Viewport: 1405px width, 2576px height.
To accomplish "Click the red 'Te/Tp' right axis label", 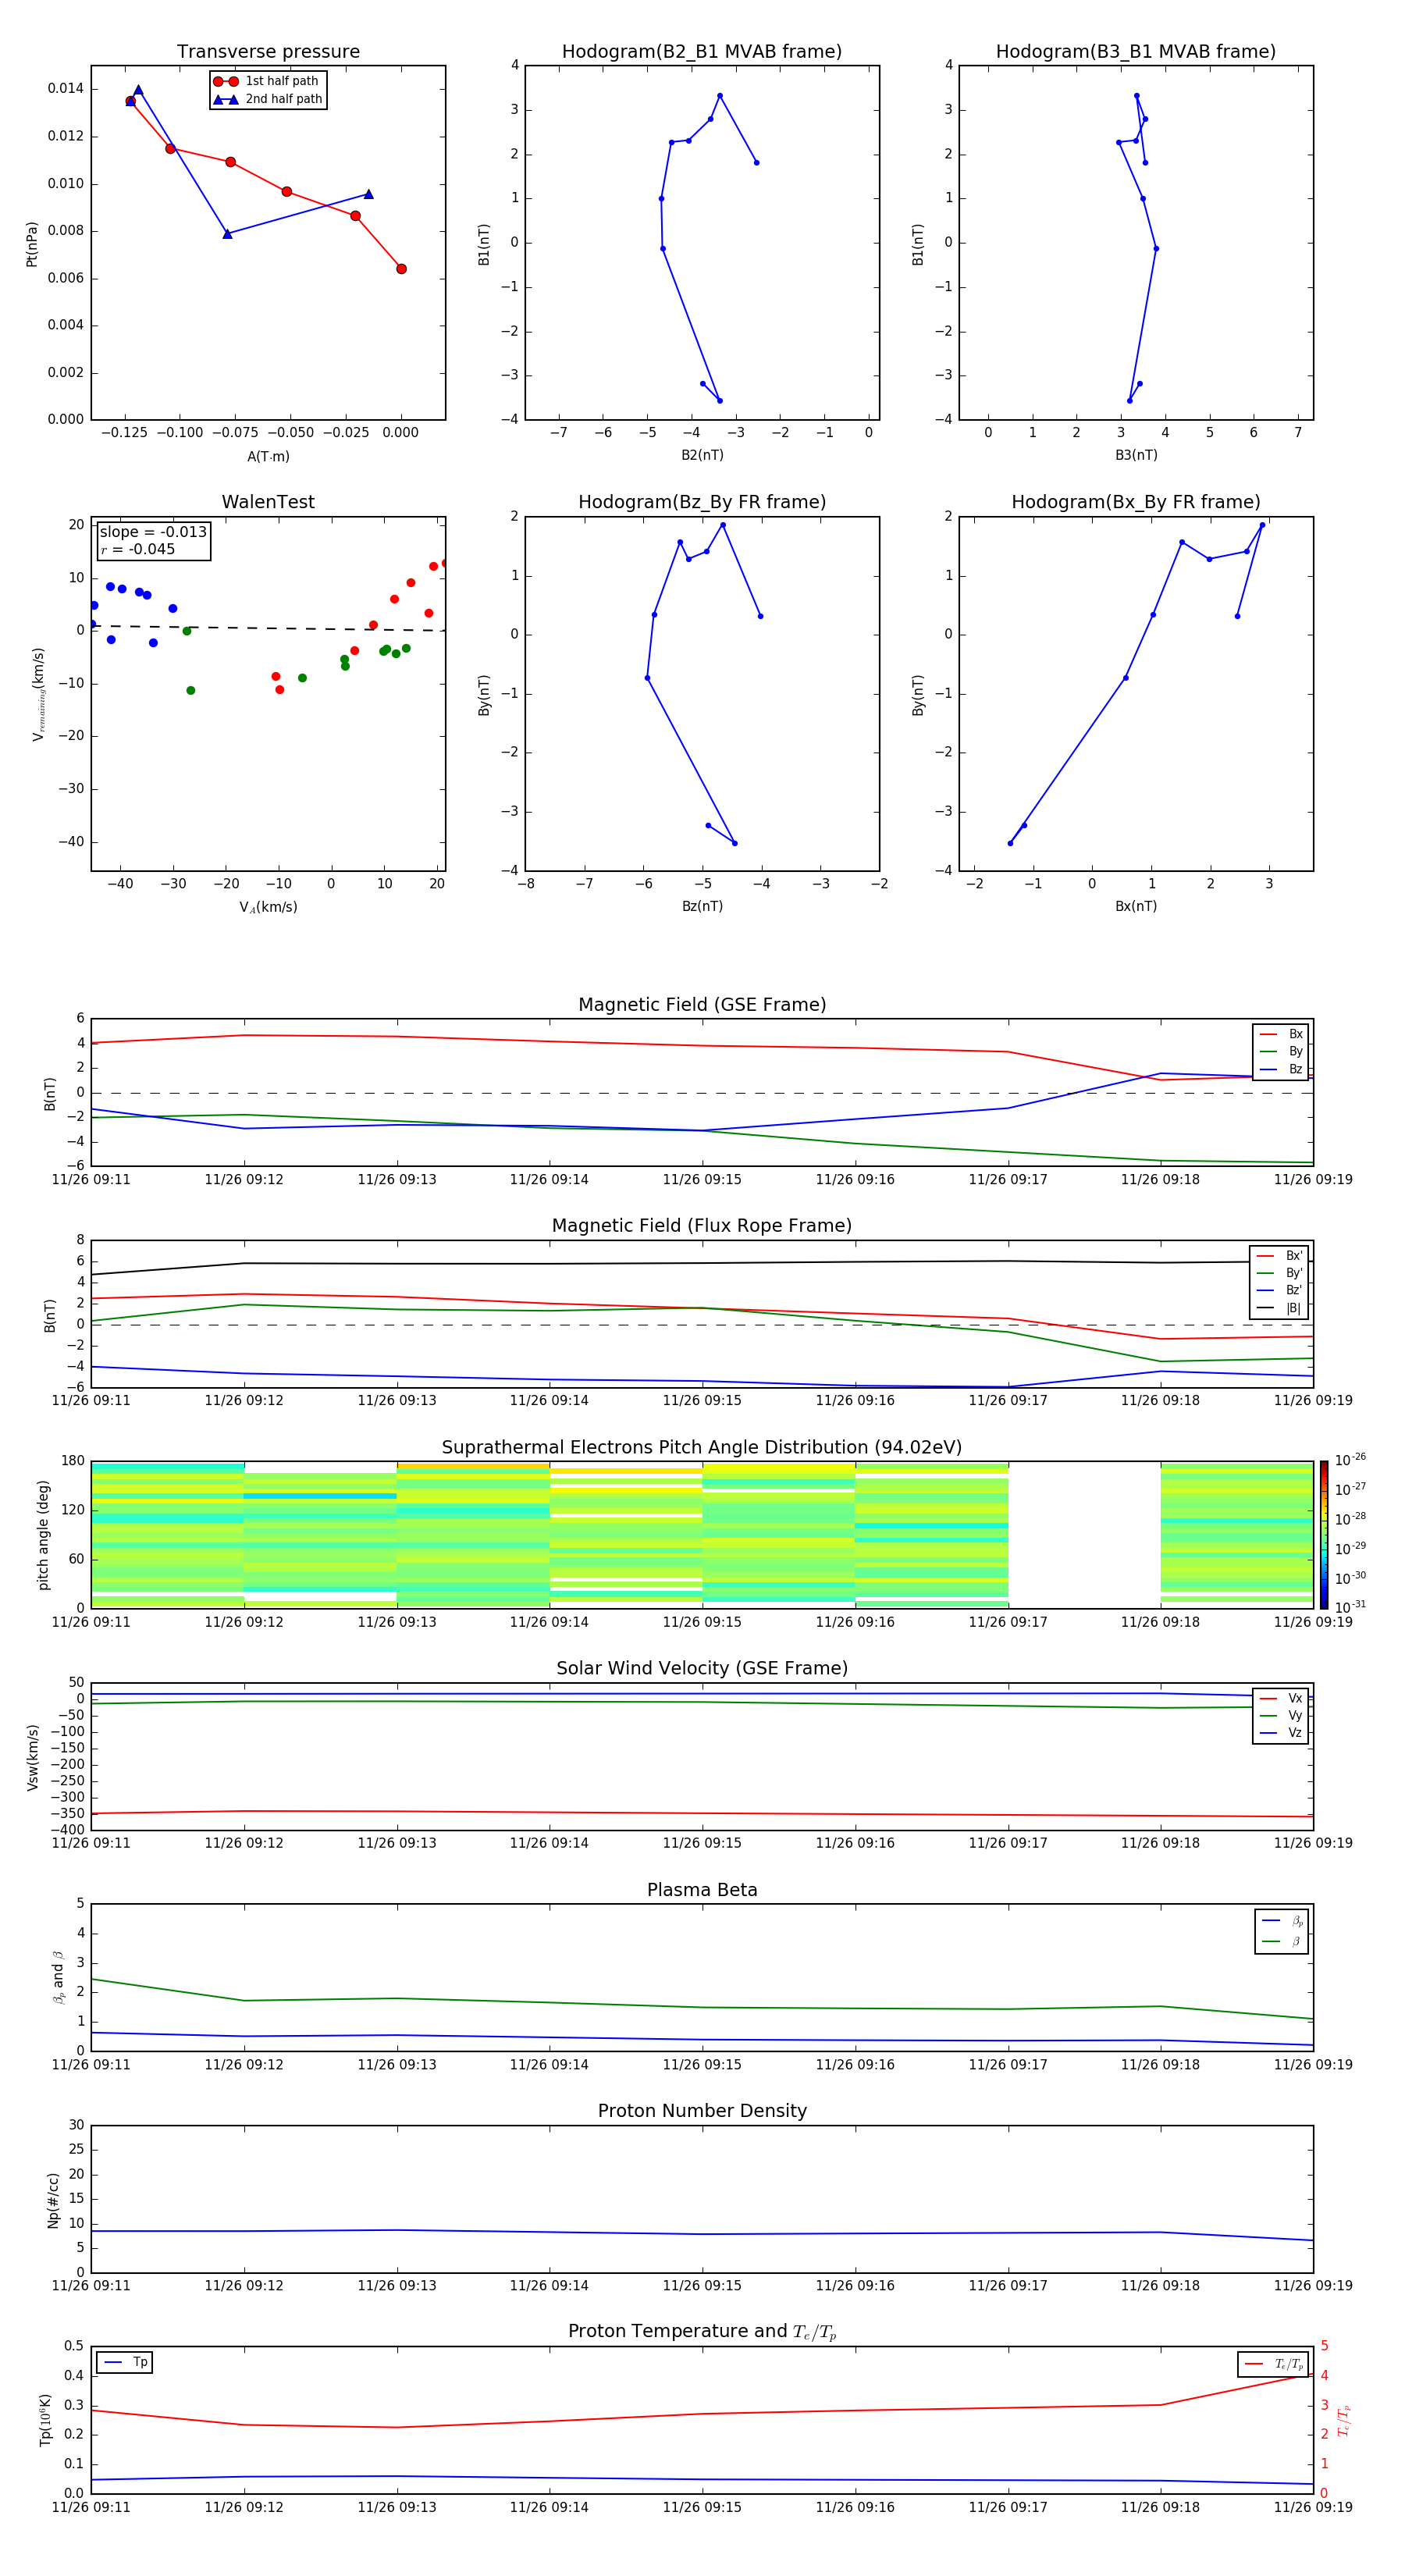I will click(x=1344, y=2421).
